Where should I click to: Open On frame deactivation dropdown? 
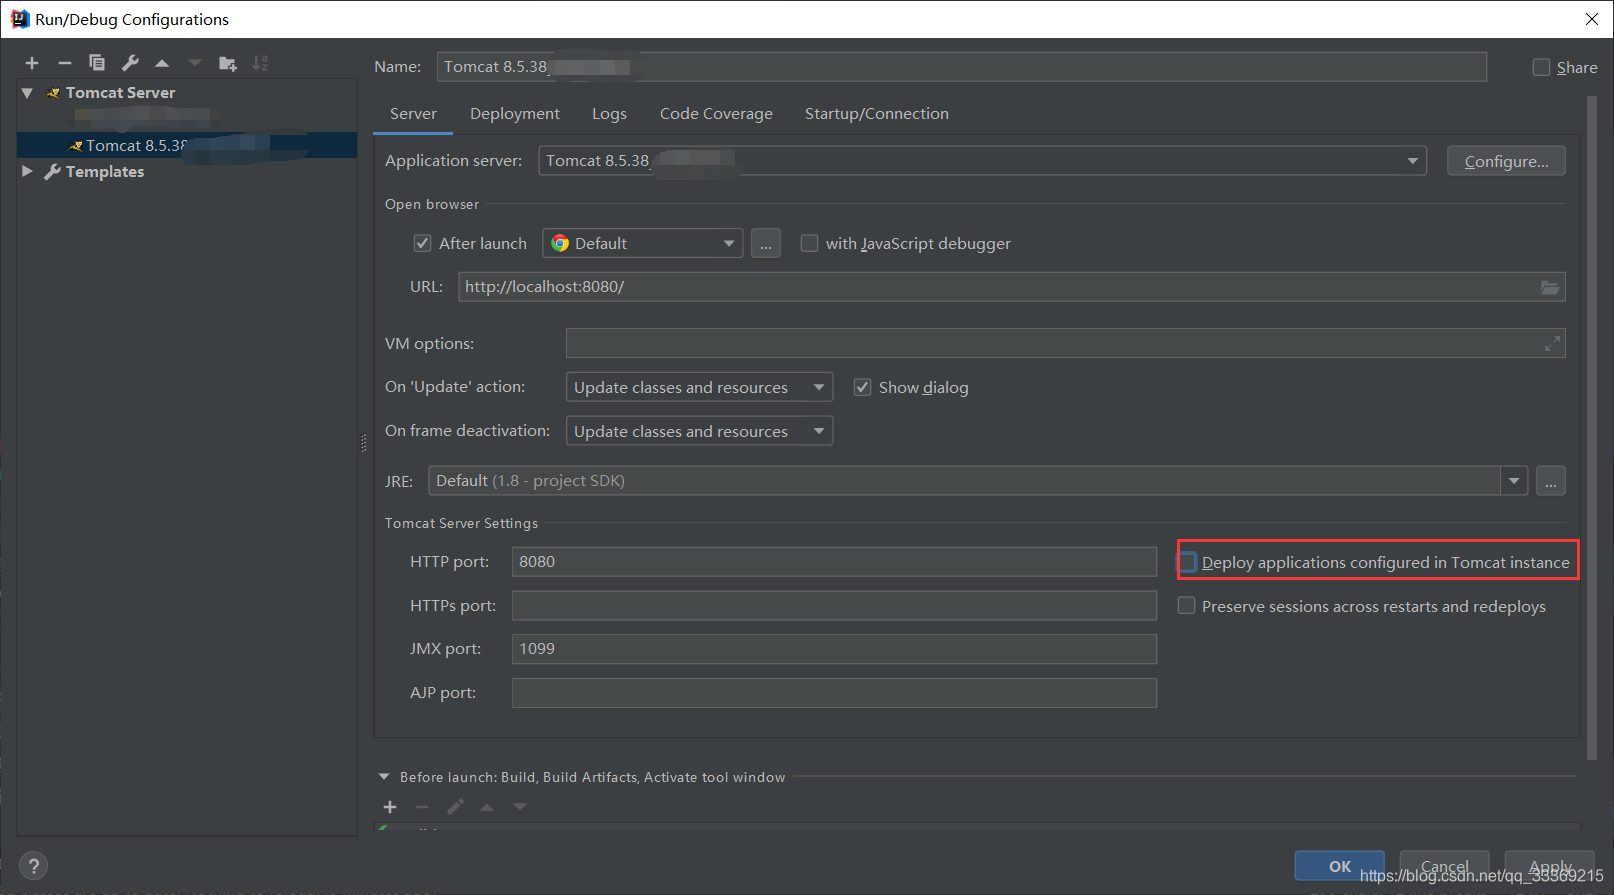tap(699, 431)
